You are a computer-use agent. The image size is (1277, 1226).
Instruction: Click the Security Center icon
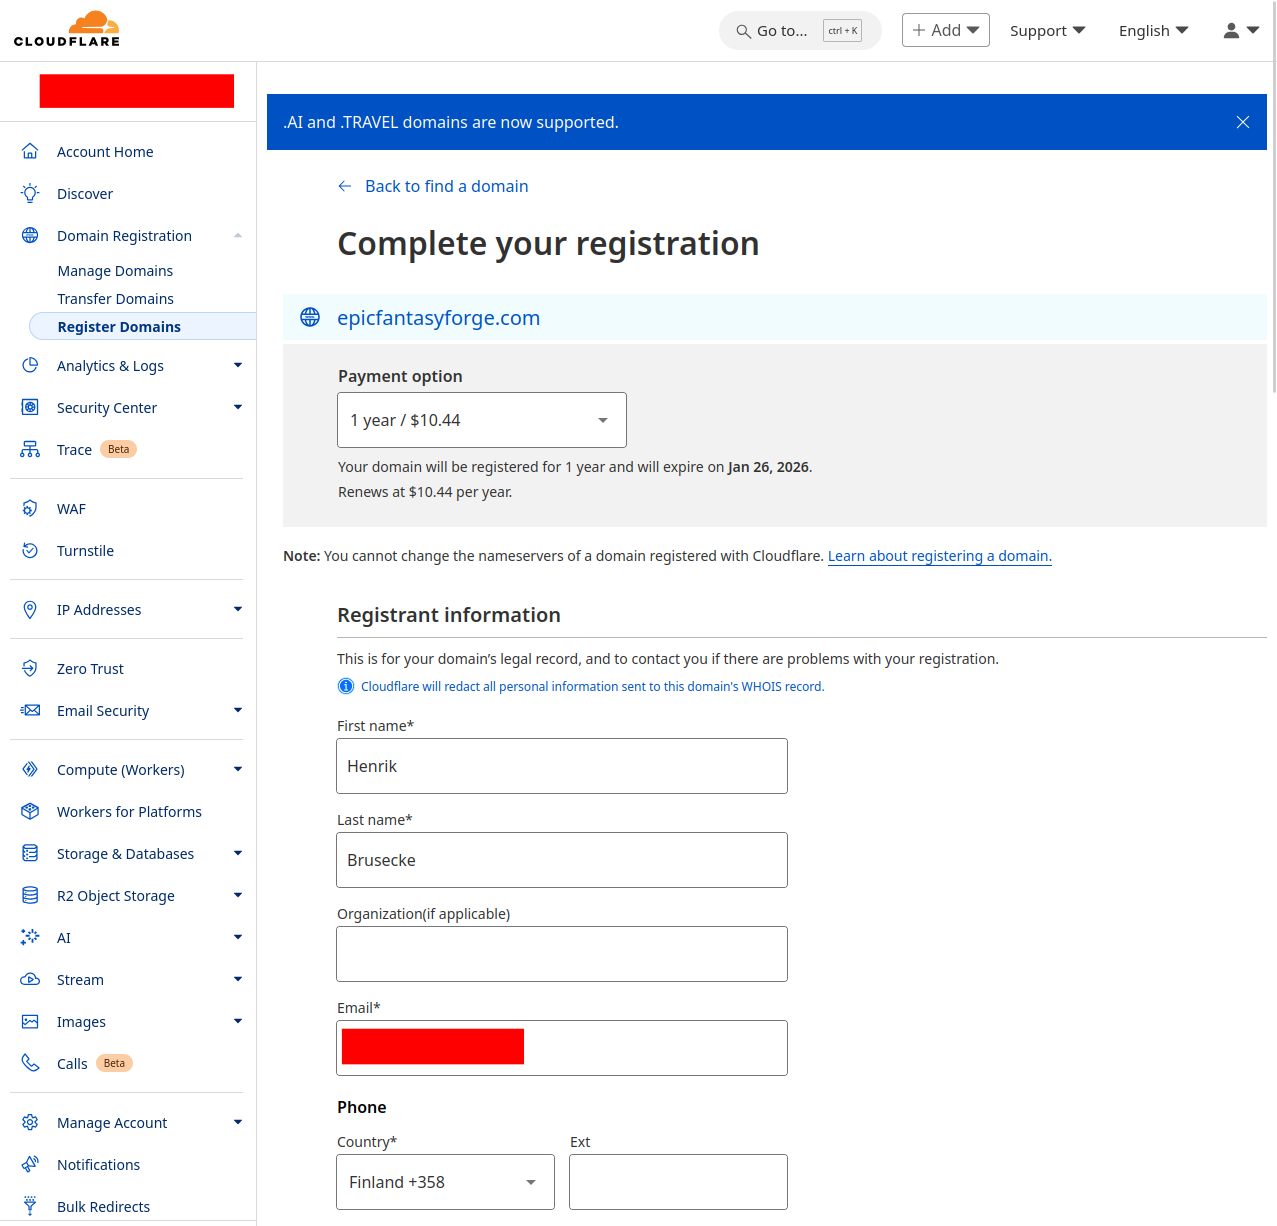(30, 407)
